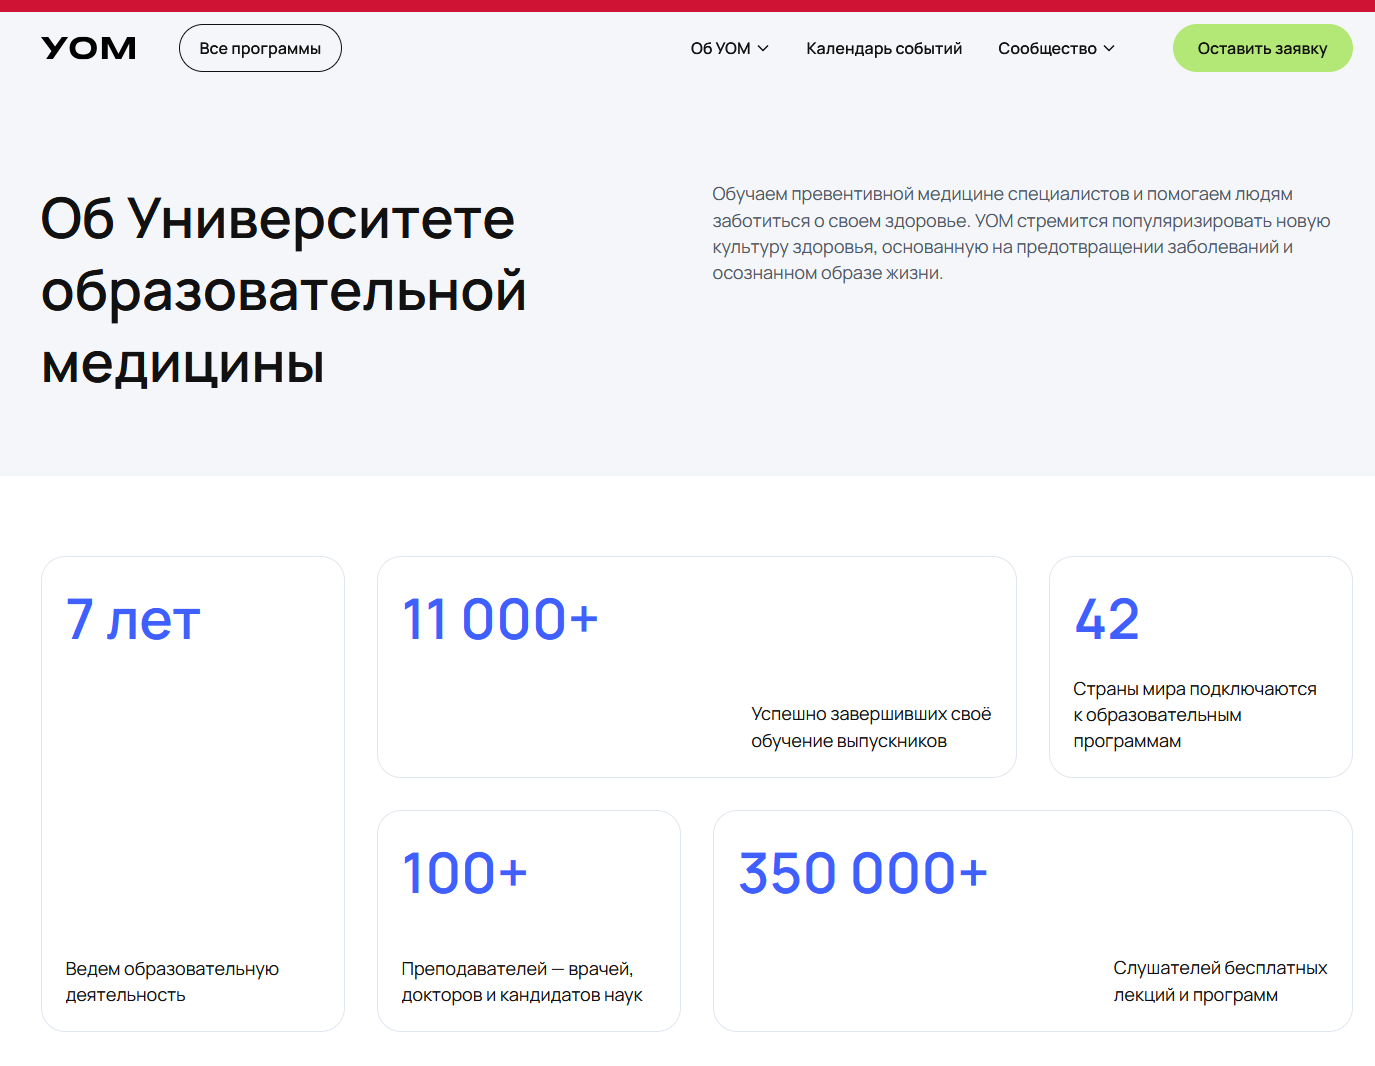
Task: Click the '350 000+' listeners number
Action: (863, 874)
